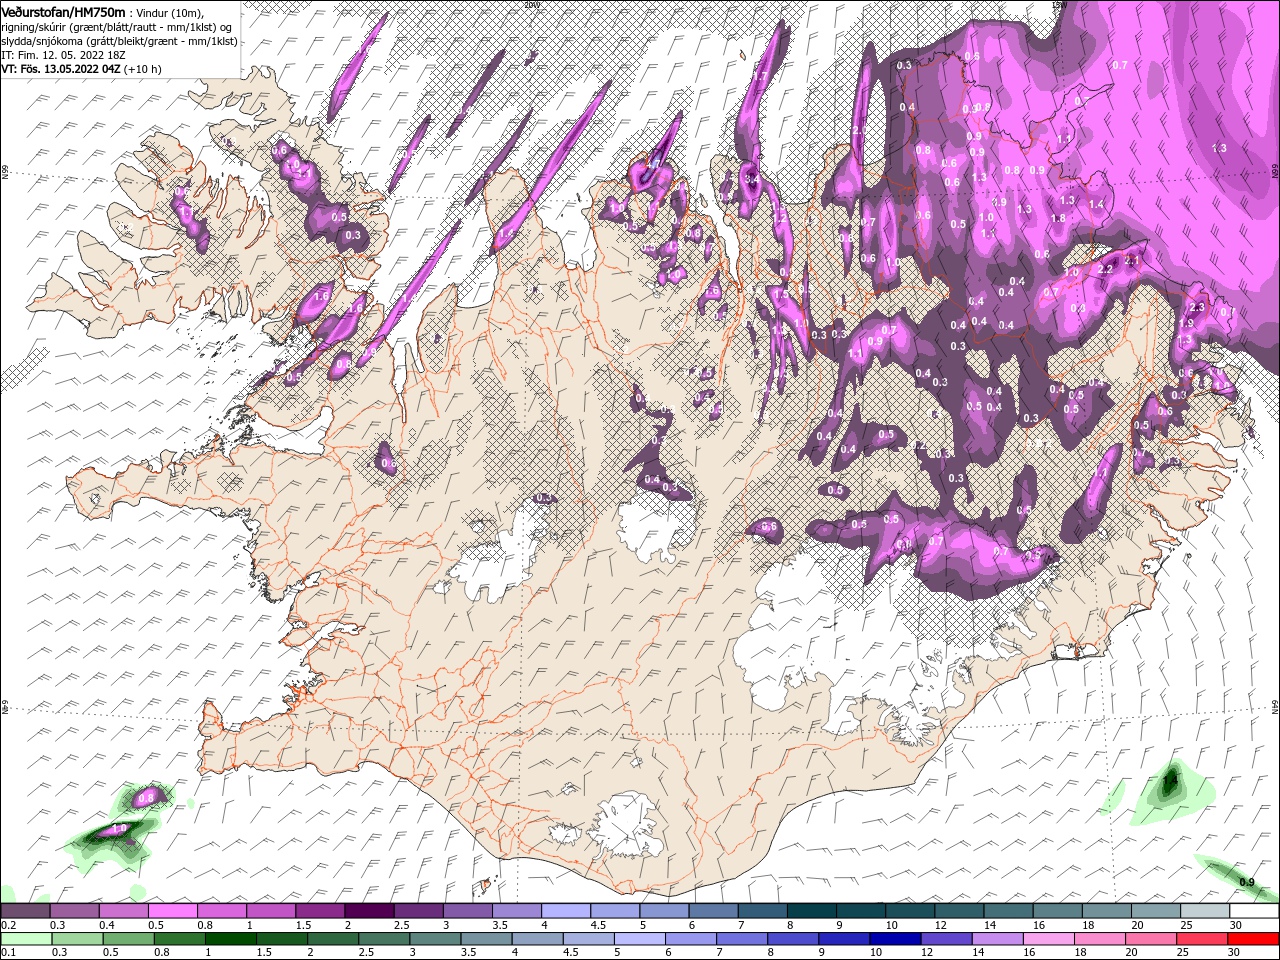Screen dimensions: 1280x960
Task: Click the '1.0' value on the green rain cell
Action: coord(119,829)
